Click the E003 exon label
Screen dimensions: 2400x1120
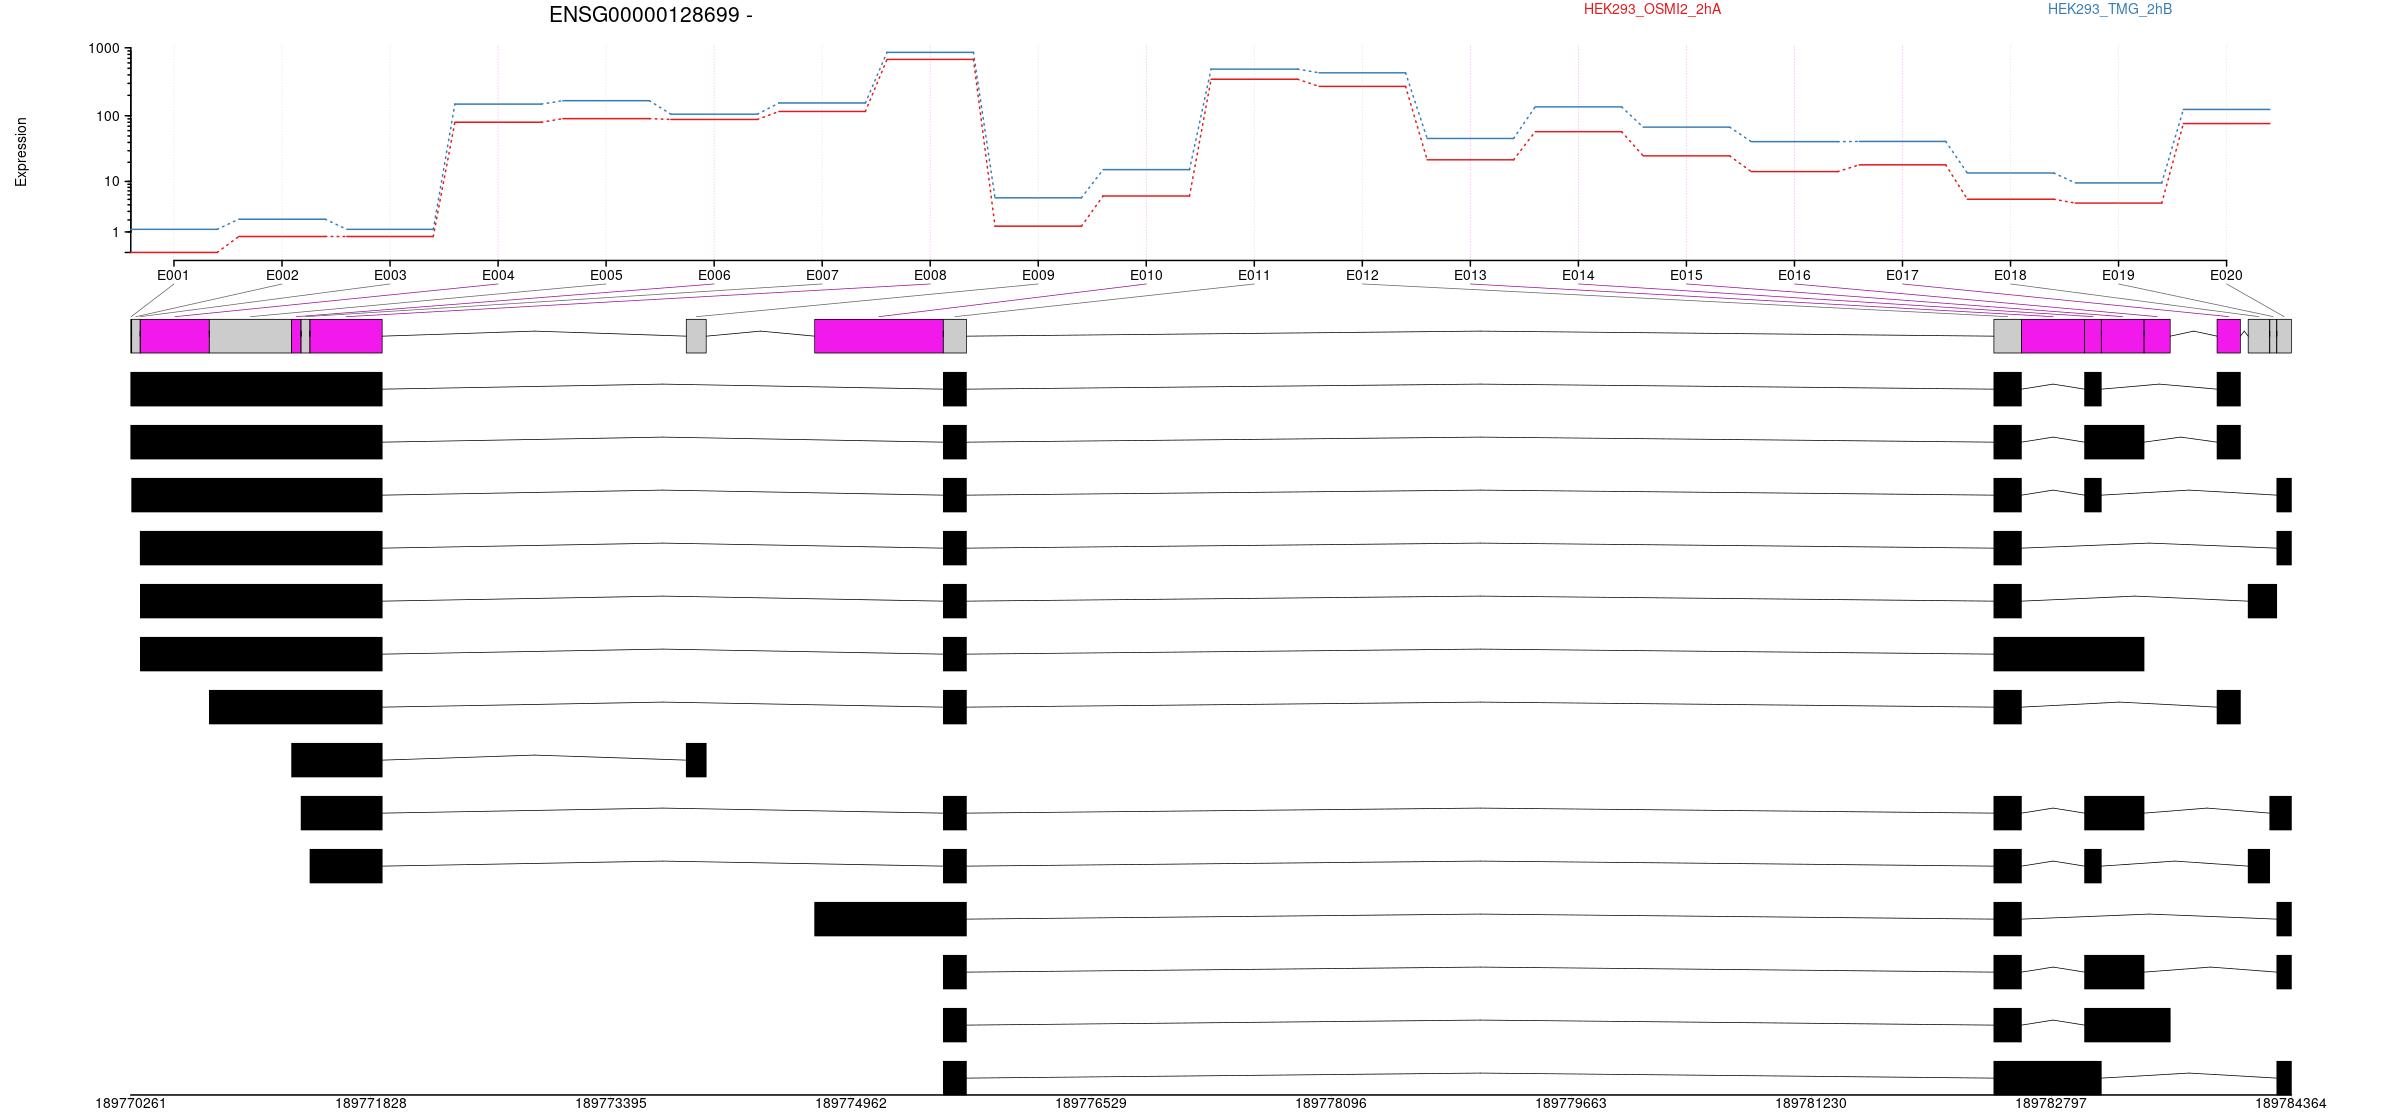click(390, 275)
